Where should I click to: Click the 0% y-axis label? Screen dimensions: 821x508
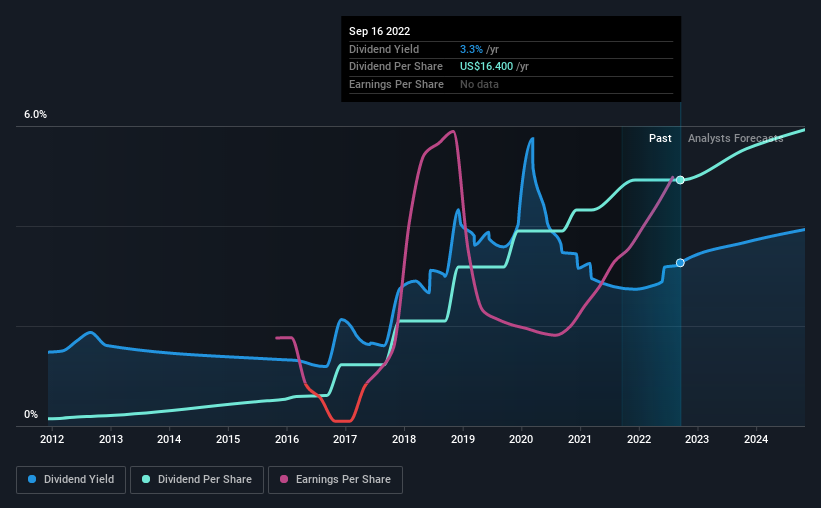(x=31, y=415)
